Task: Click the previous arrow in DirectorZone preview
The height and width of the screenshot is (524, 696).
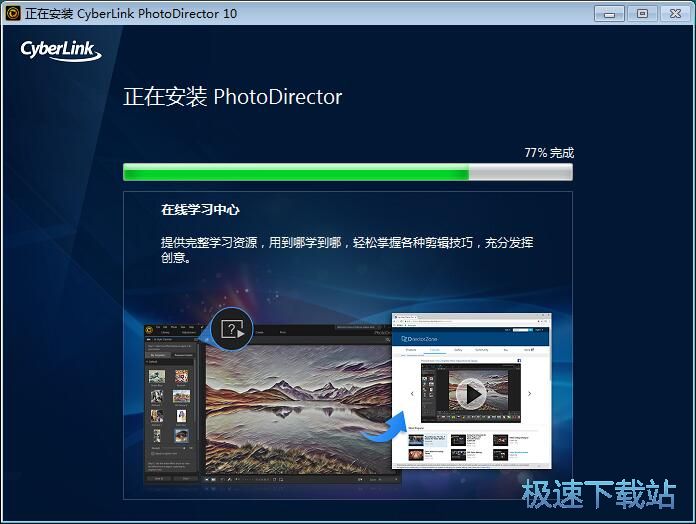Action: click(x=412, y=394)
